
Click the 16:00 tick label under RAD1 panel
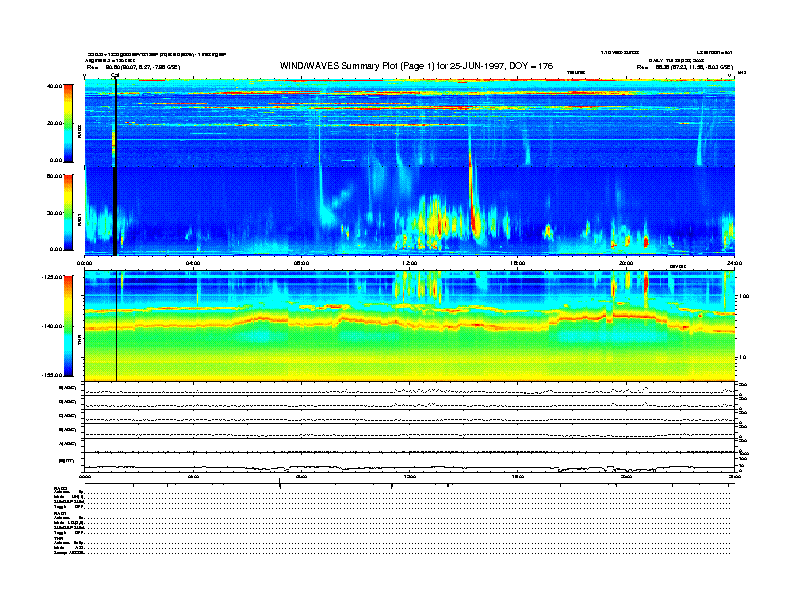[517, 263]
